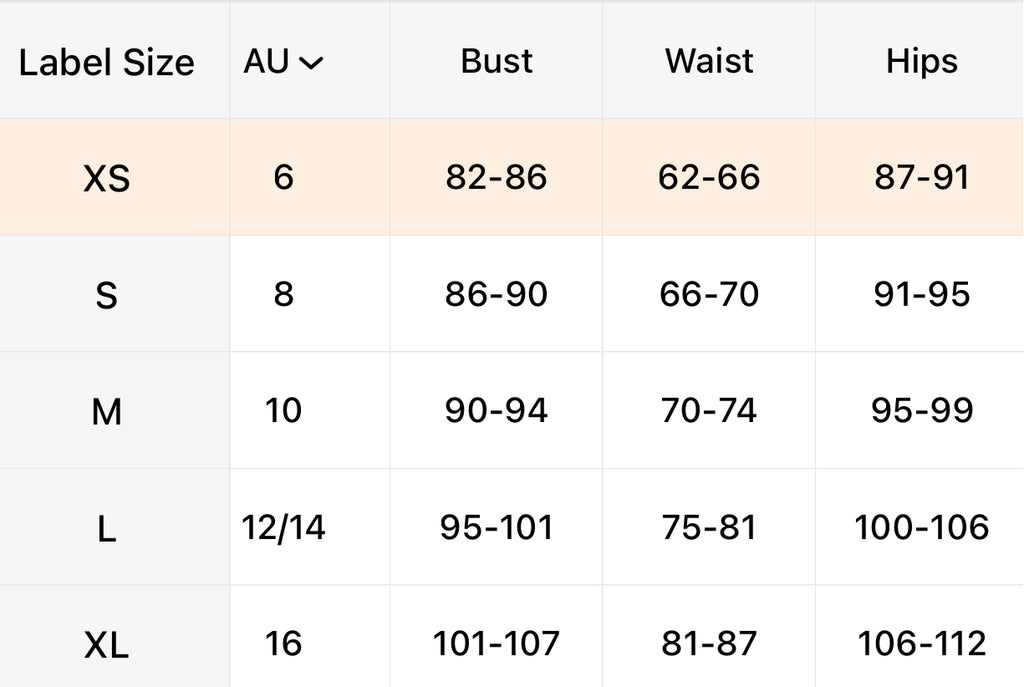Click the 95-99 hips measurement
Screen dimensions: 1024x687
click(x=921, y=411)
